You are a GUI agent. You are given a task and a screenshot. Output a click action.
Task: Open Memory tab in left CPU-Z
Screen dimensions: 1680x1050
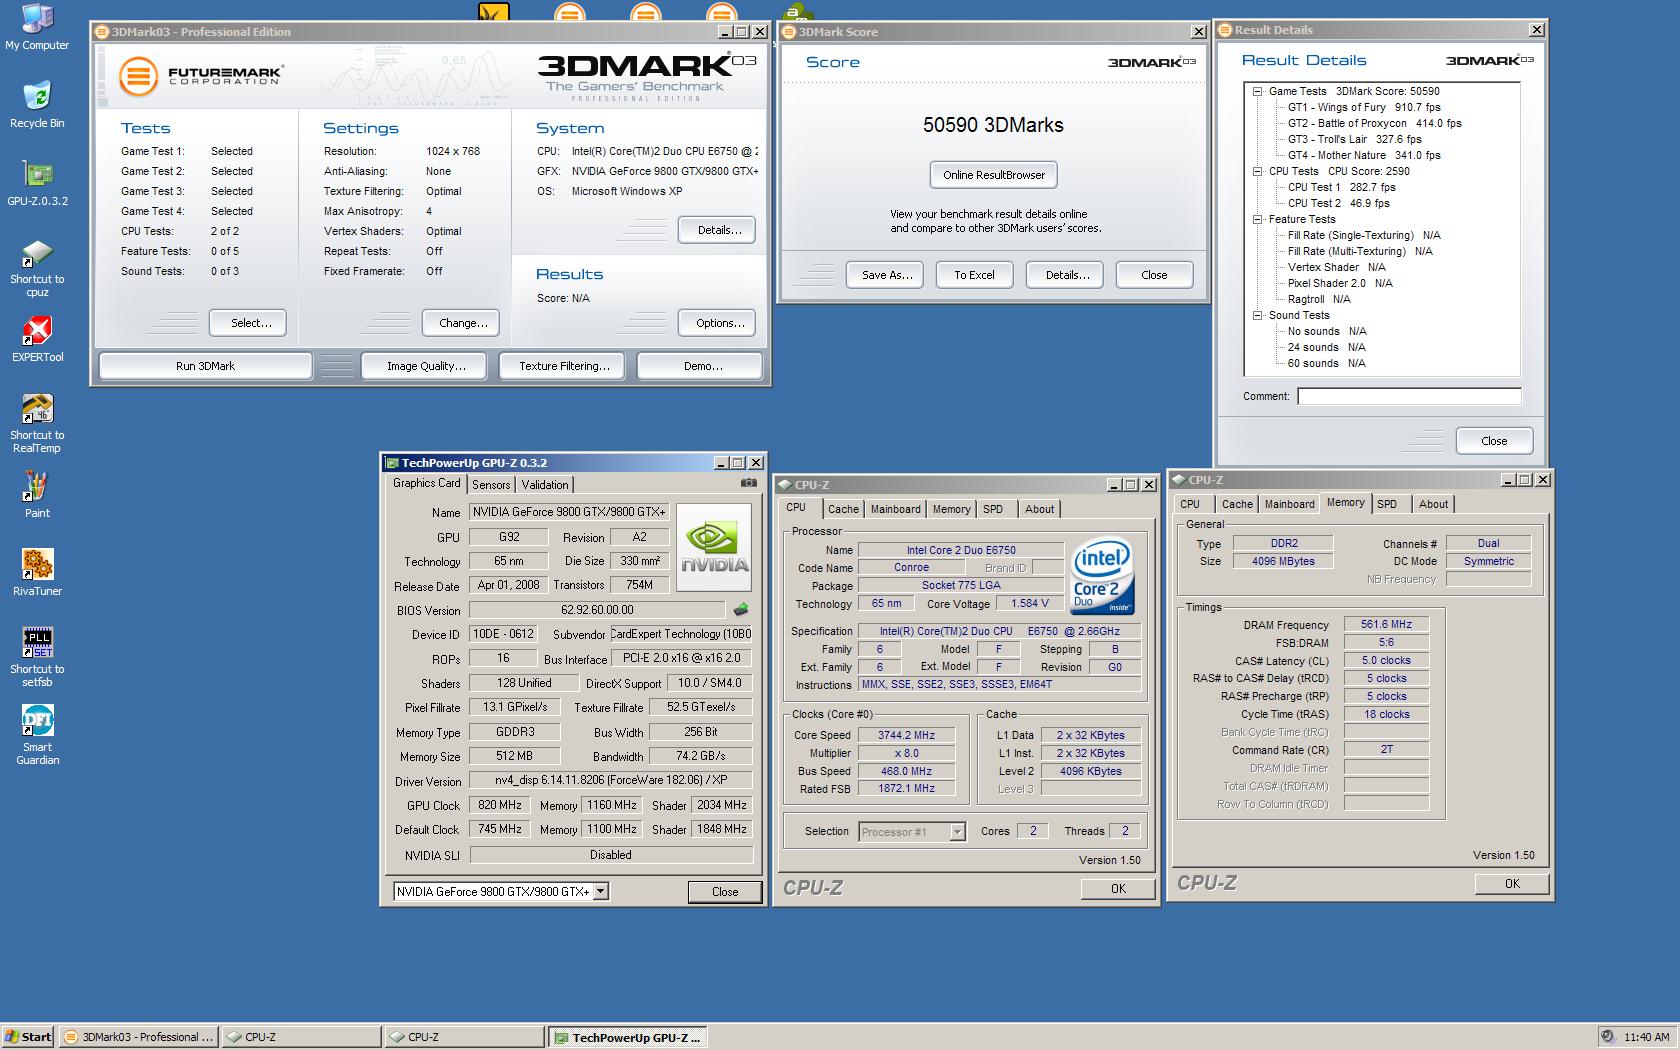pos(951,509)
